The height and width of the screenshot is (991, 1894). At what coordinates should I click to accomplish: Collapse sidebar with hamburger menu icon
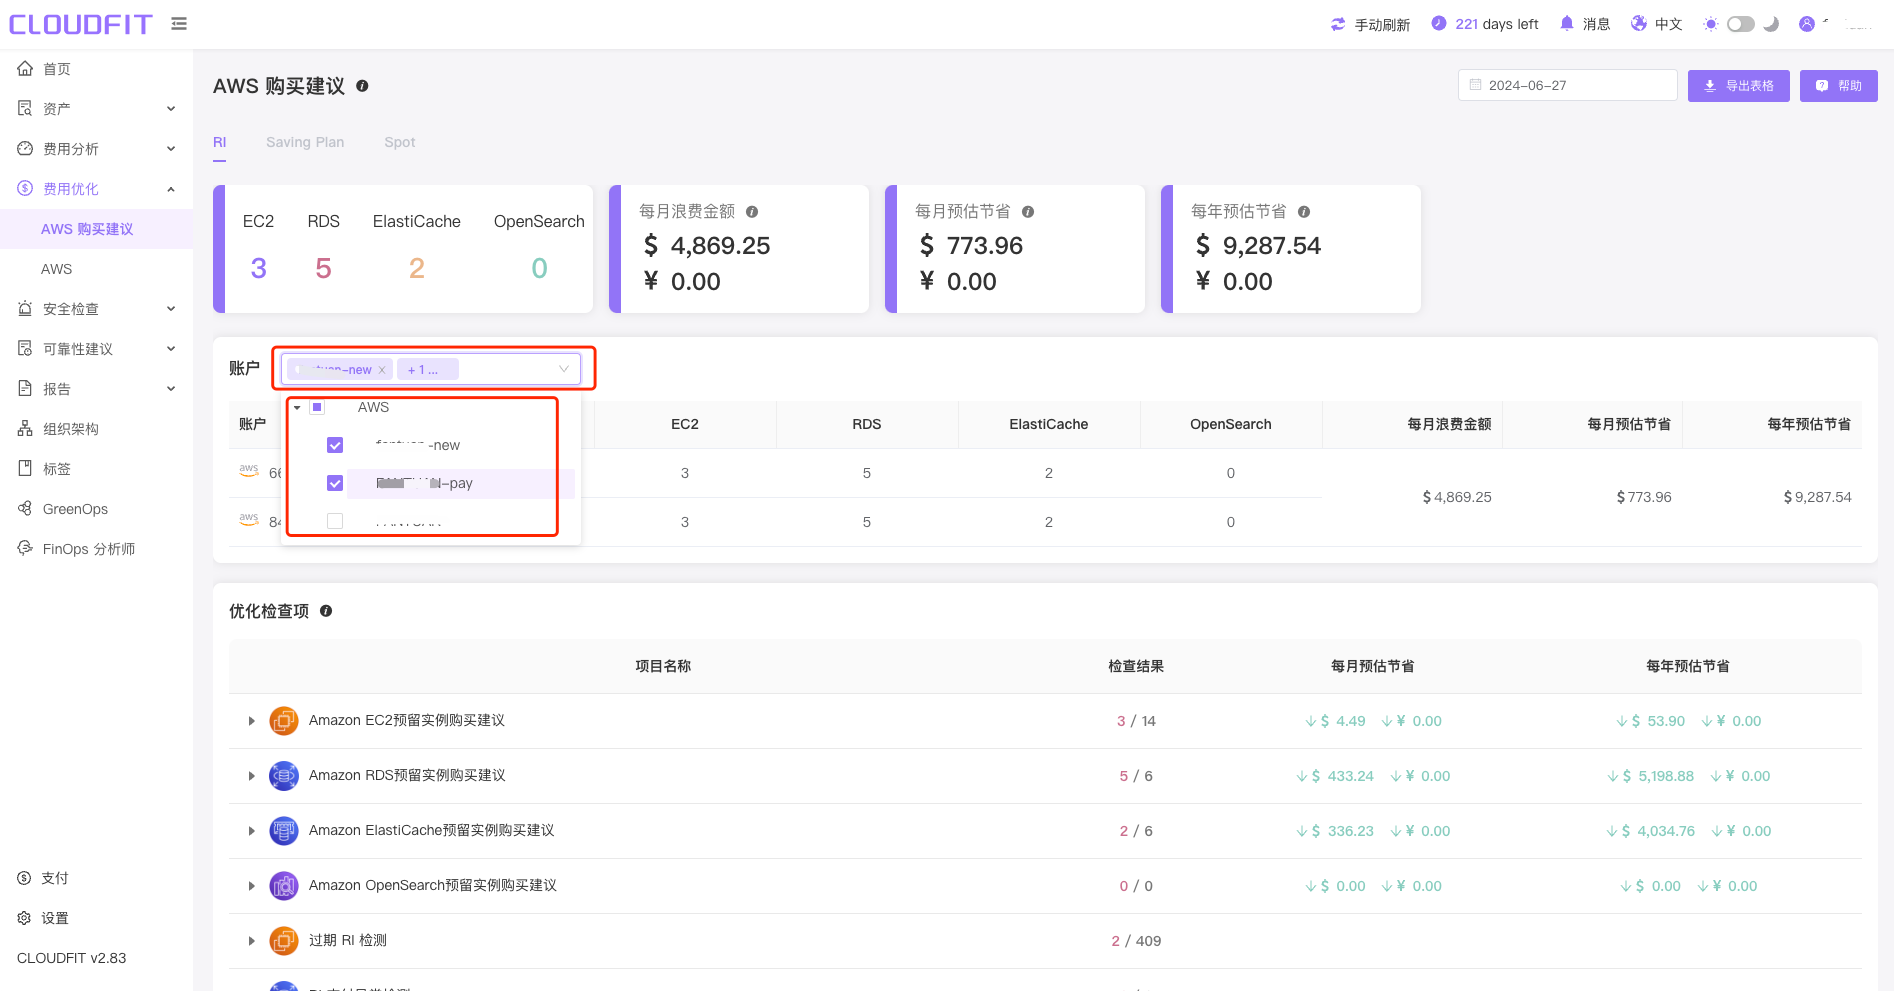click(179, 24)
